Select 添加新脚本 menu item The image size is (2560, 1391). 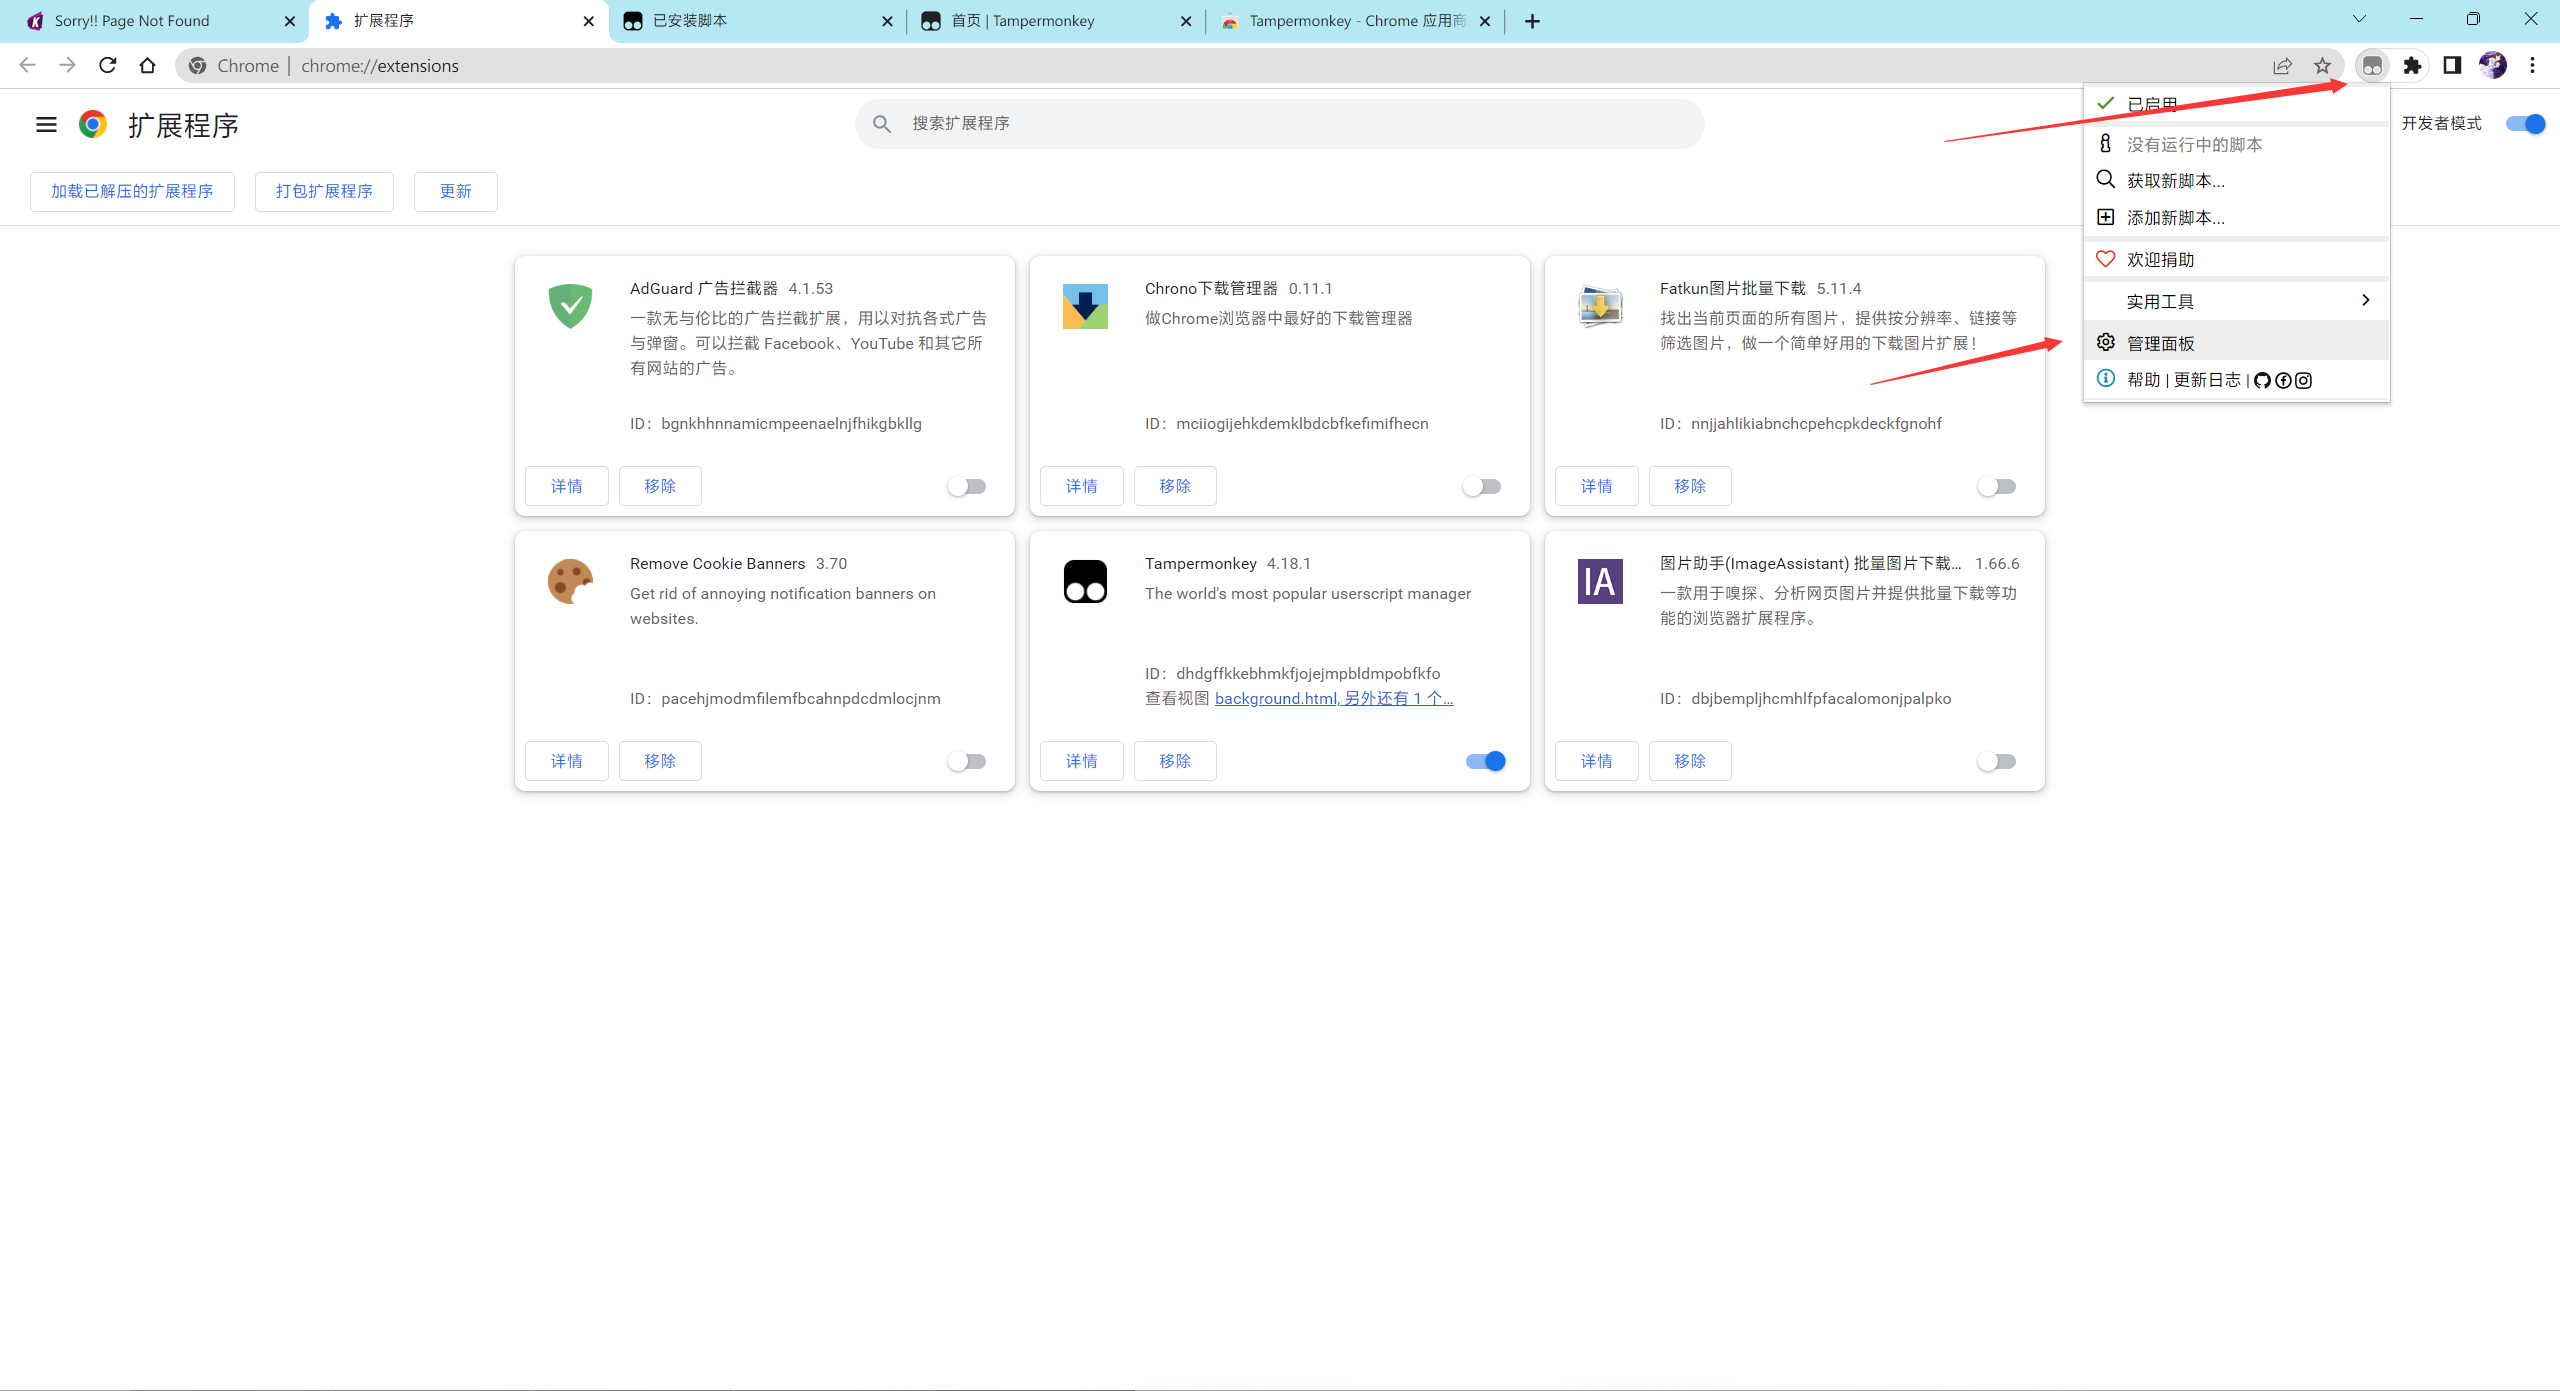2237,218
